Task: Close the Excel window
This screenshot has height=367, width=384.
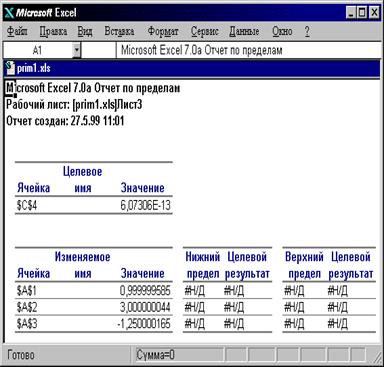Action: pos(374,13)
